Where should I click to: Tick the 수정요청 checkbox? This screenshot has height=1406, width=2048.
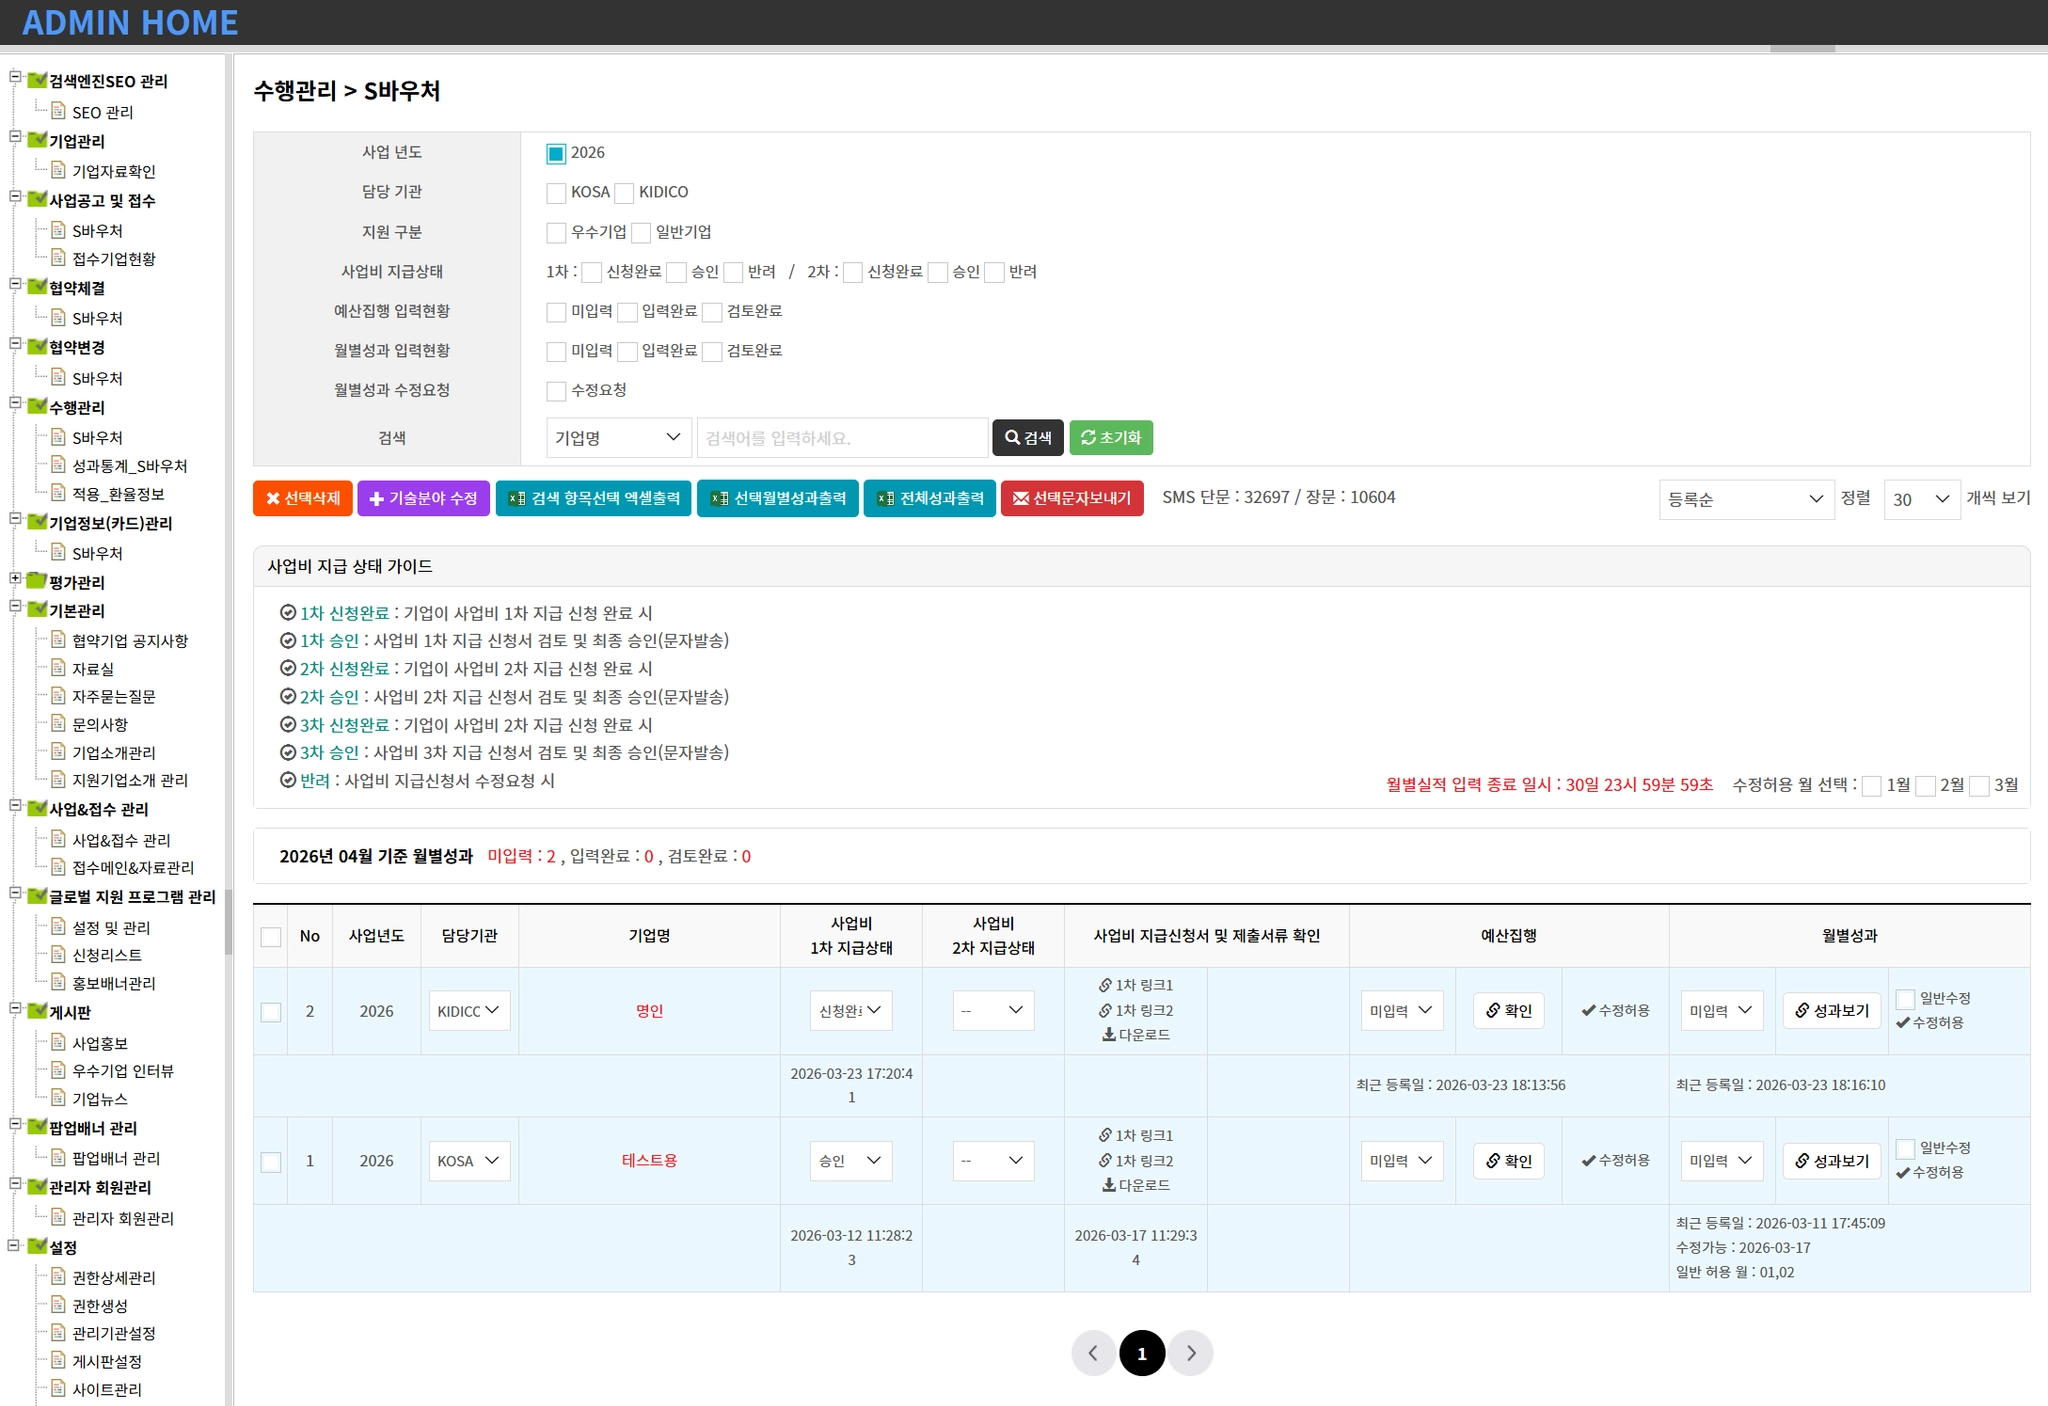556,390
